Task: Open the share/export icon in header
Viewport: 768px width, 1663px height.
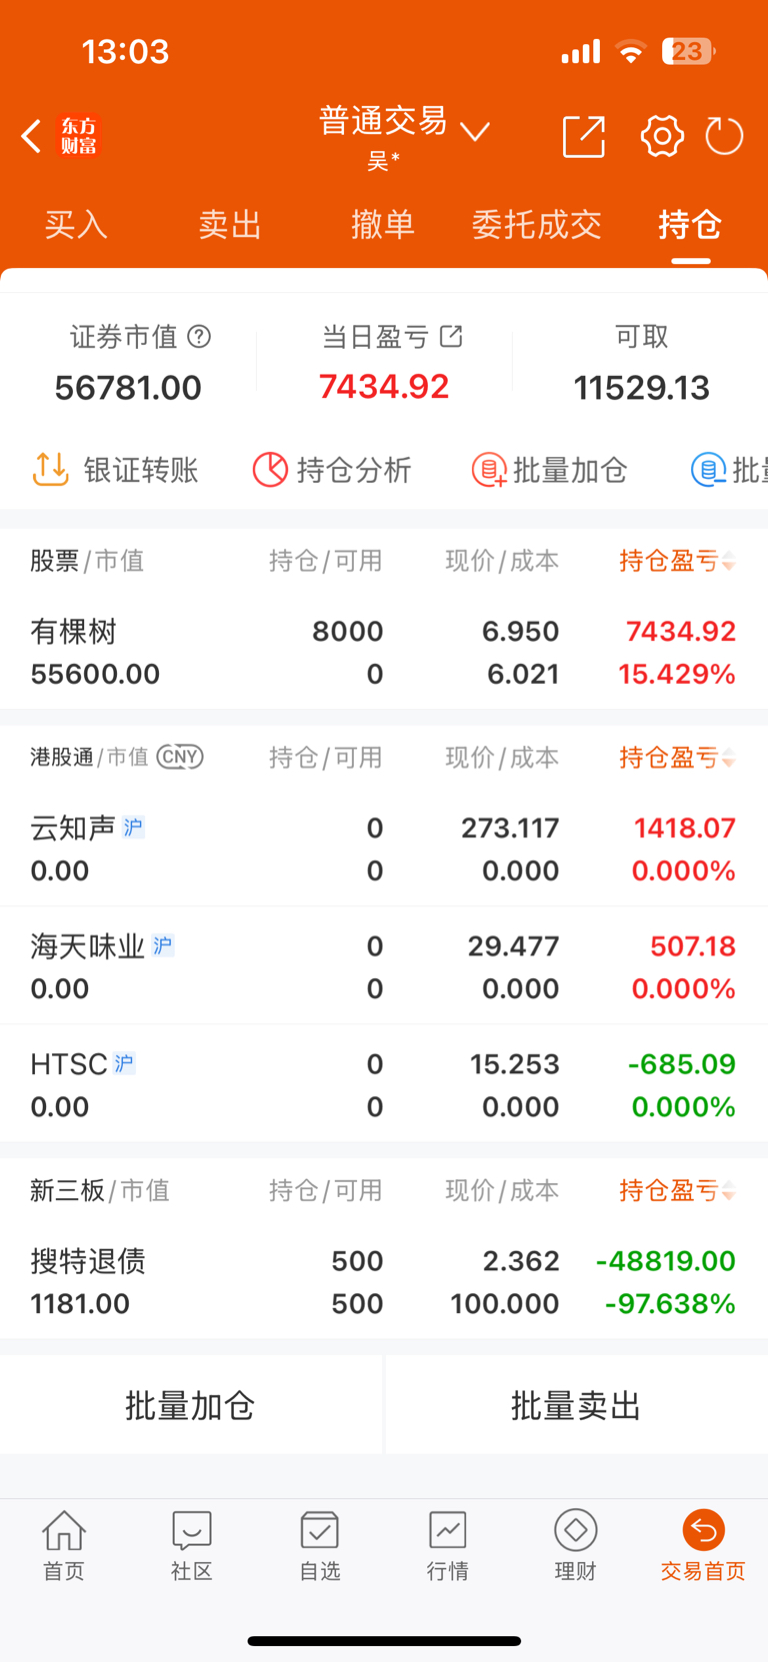Action: 584,136
